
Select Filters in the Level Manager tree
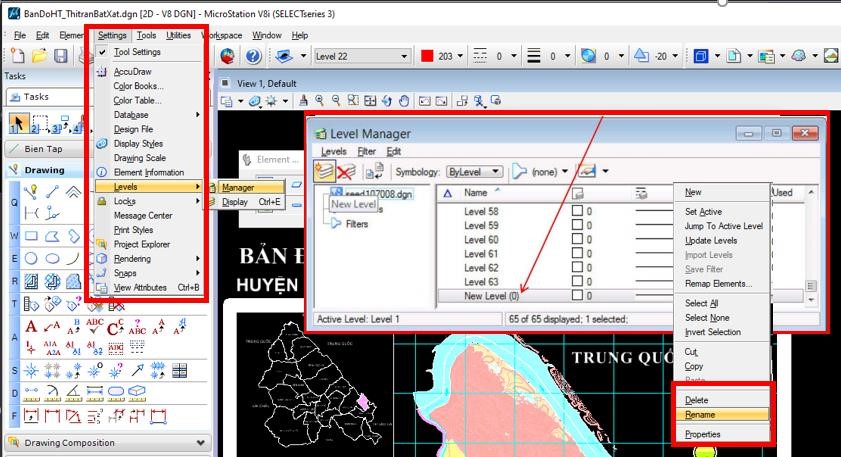point(357,224)
